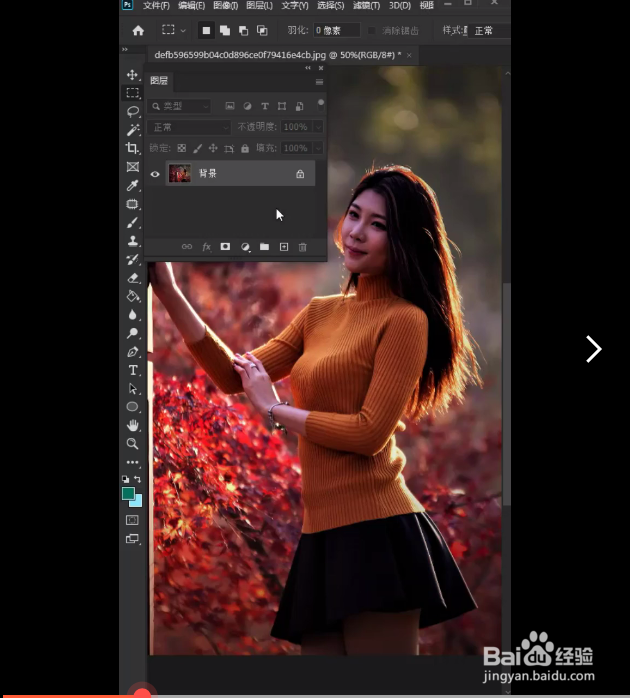Open the 图像(I) menu

pos(226,5)
